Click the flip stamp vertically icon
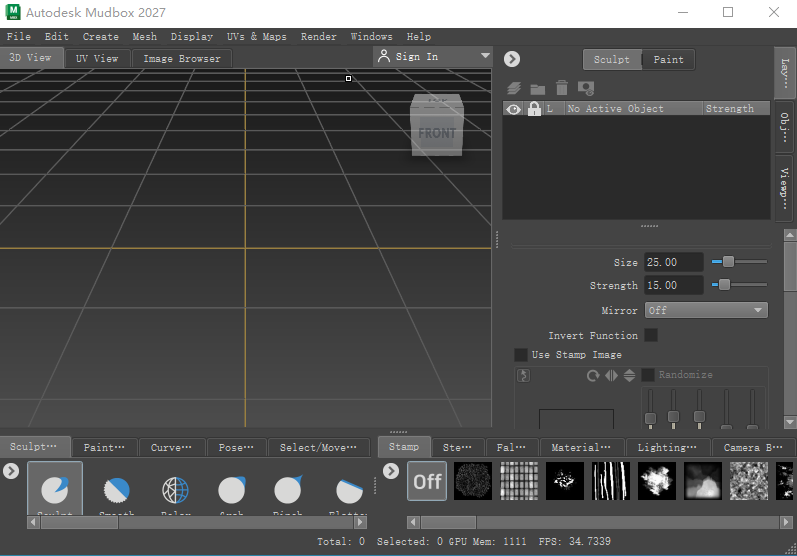This screenshot has height=556, width=797. [629, 376]
